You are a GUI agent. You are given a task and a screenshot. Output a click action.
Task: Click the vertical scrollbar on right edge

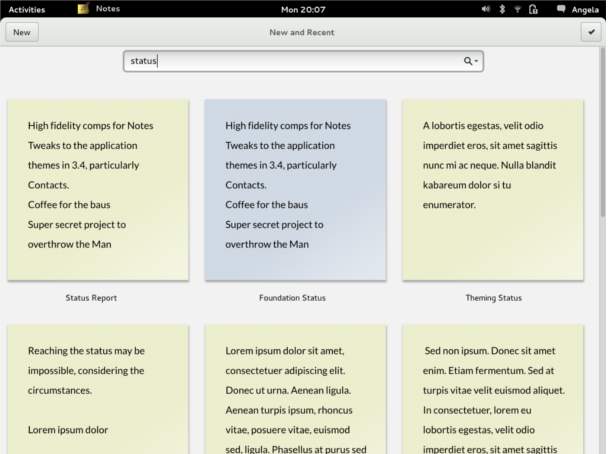tap(602, 132)
